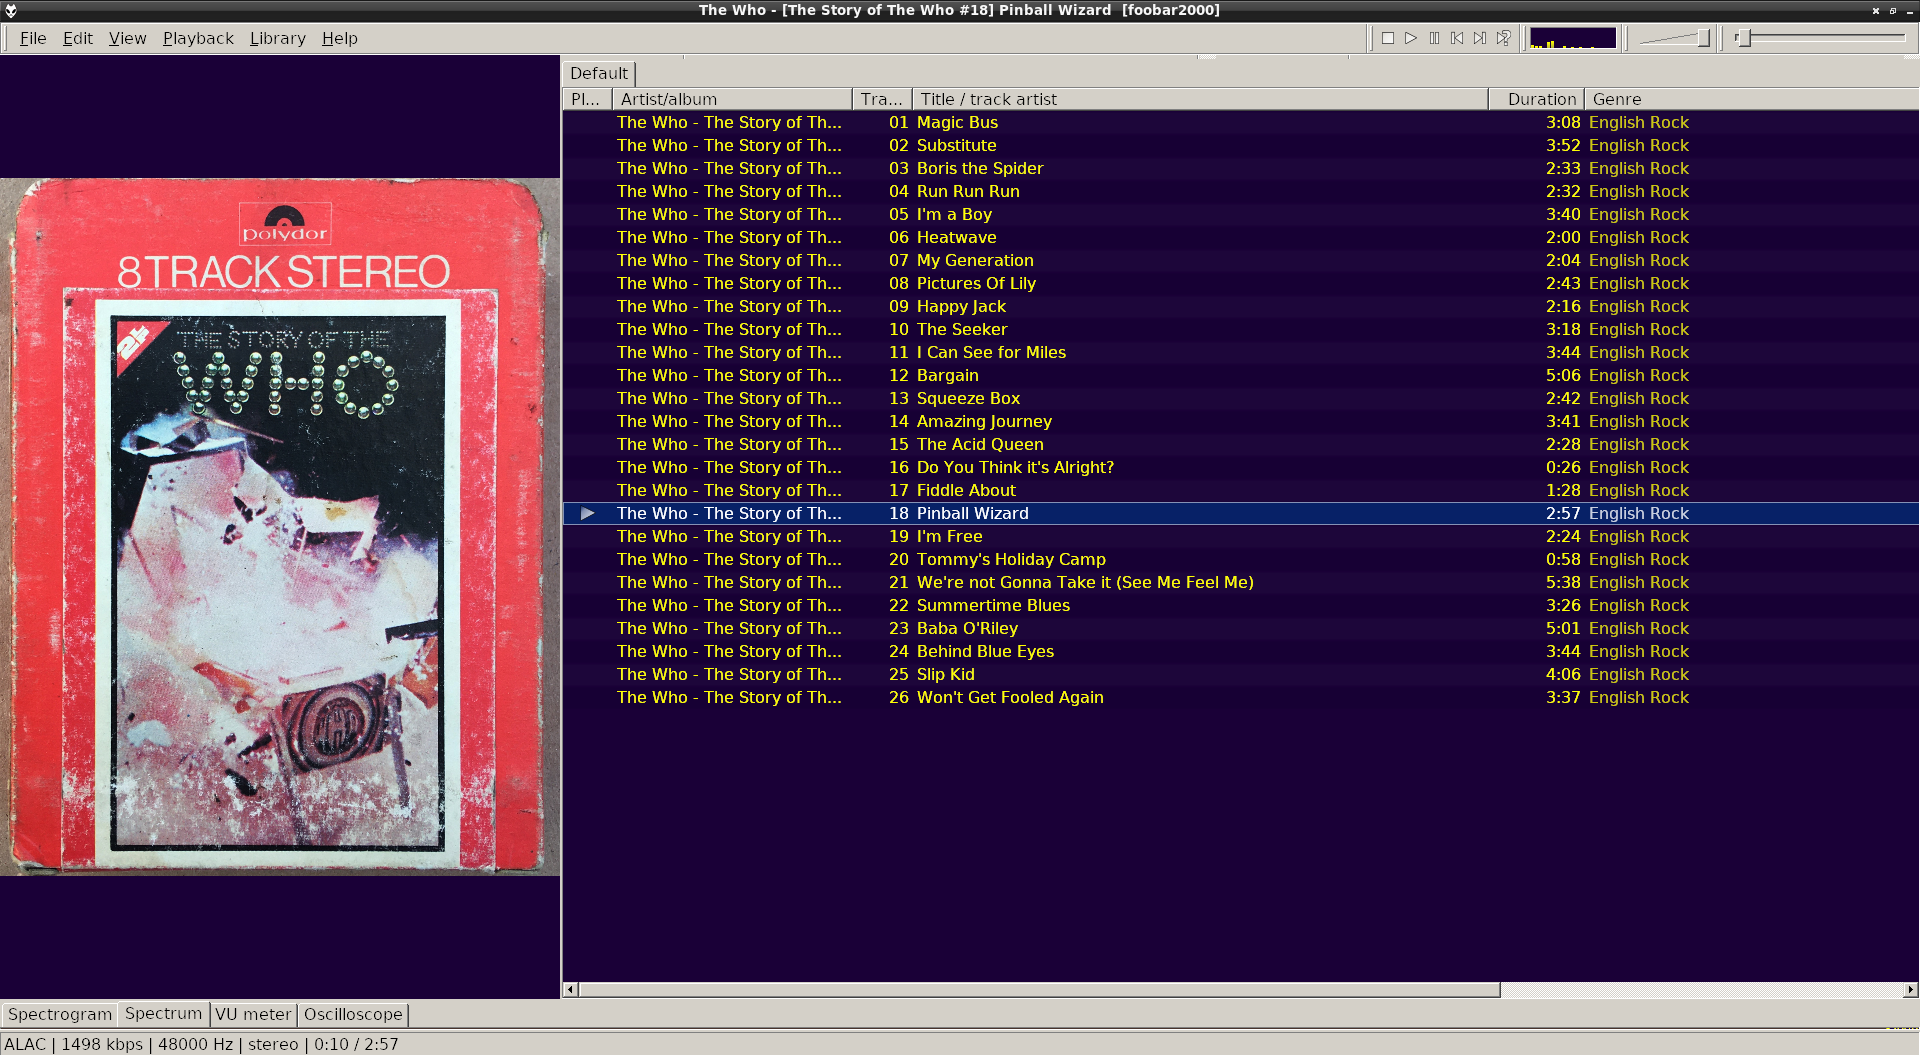Select the track Bargain
The image size is (1920, 1056).
[1240, 375]
